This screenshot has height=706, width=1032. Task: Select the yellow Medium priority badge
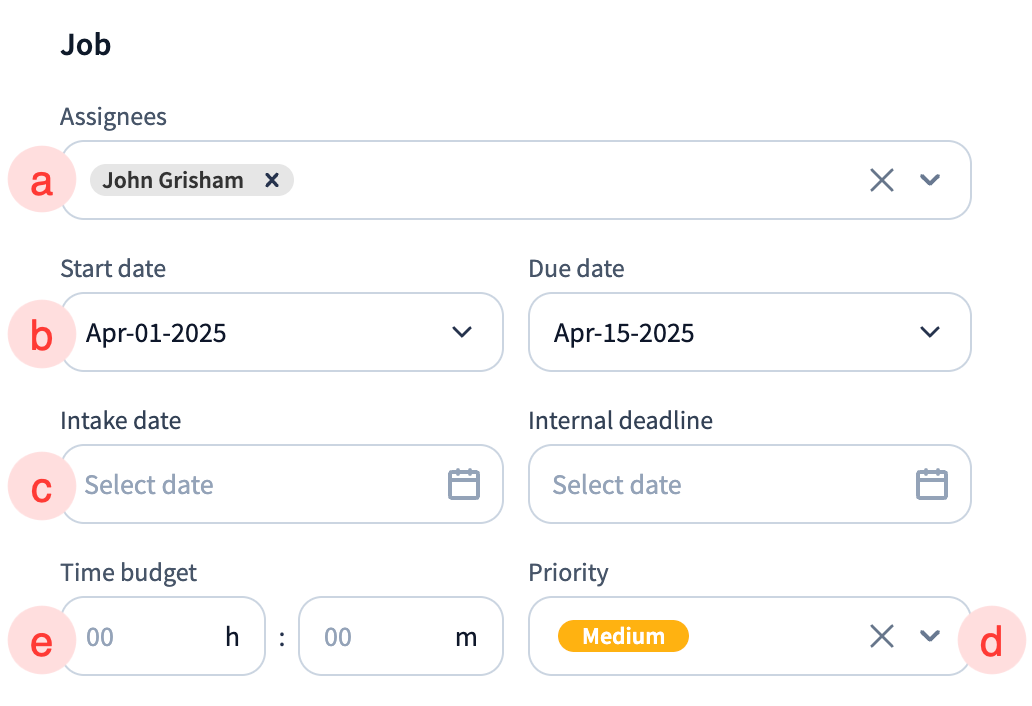(623, 636)
